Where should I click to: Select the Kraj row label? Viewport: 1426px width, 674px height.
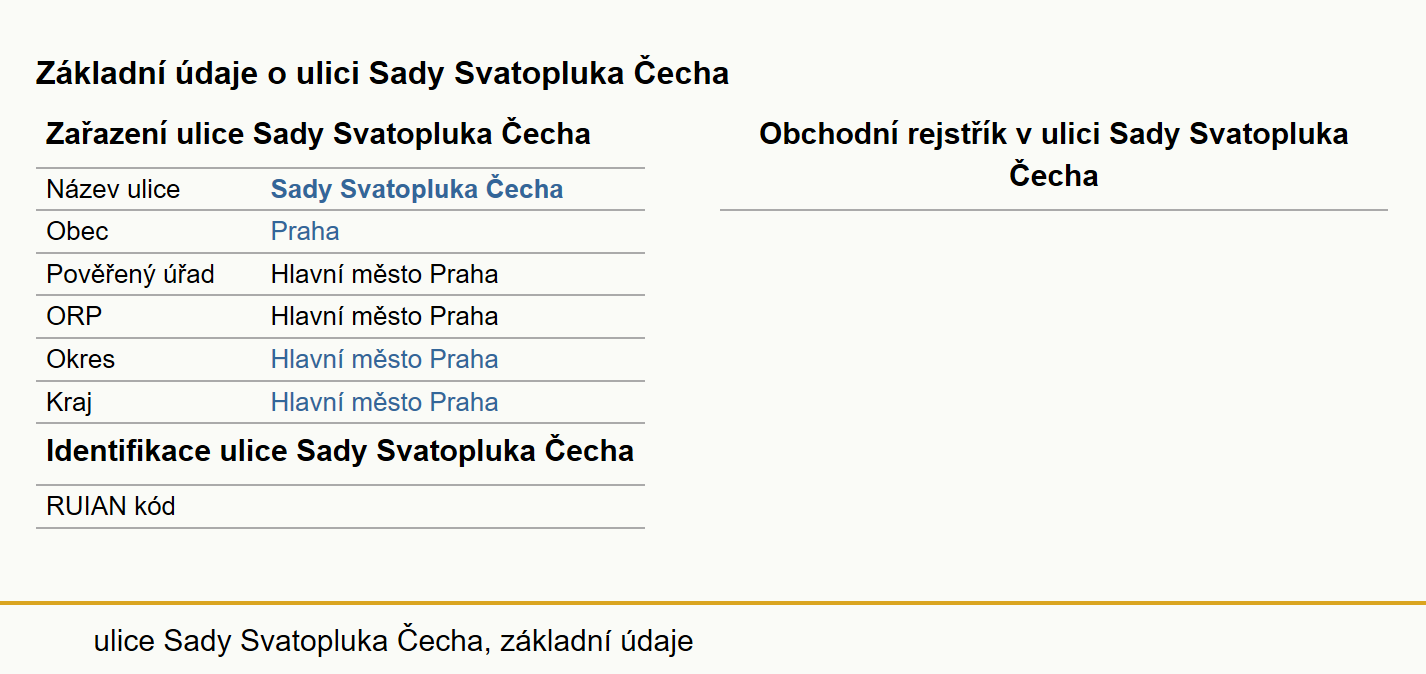click(x=69, y=402)
